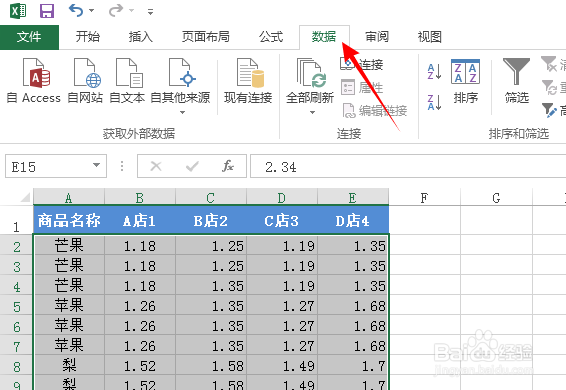Select column E header

(x=353, y=198)
